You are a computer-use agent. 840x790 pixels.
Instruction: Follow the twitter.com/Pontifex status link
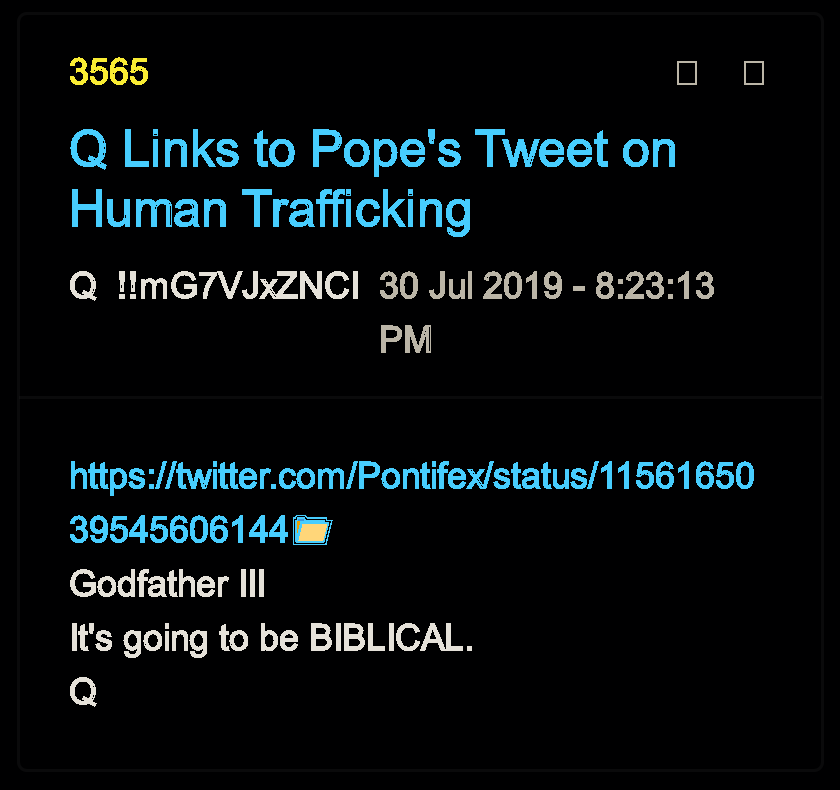pos(411,476)
